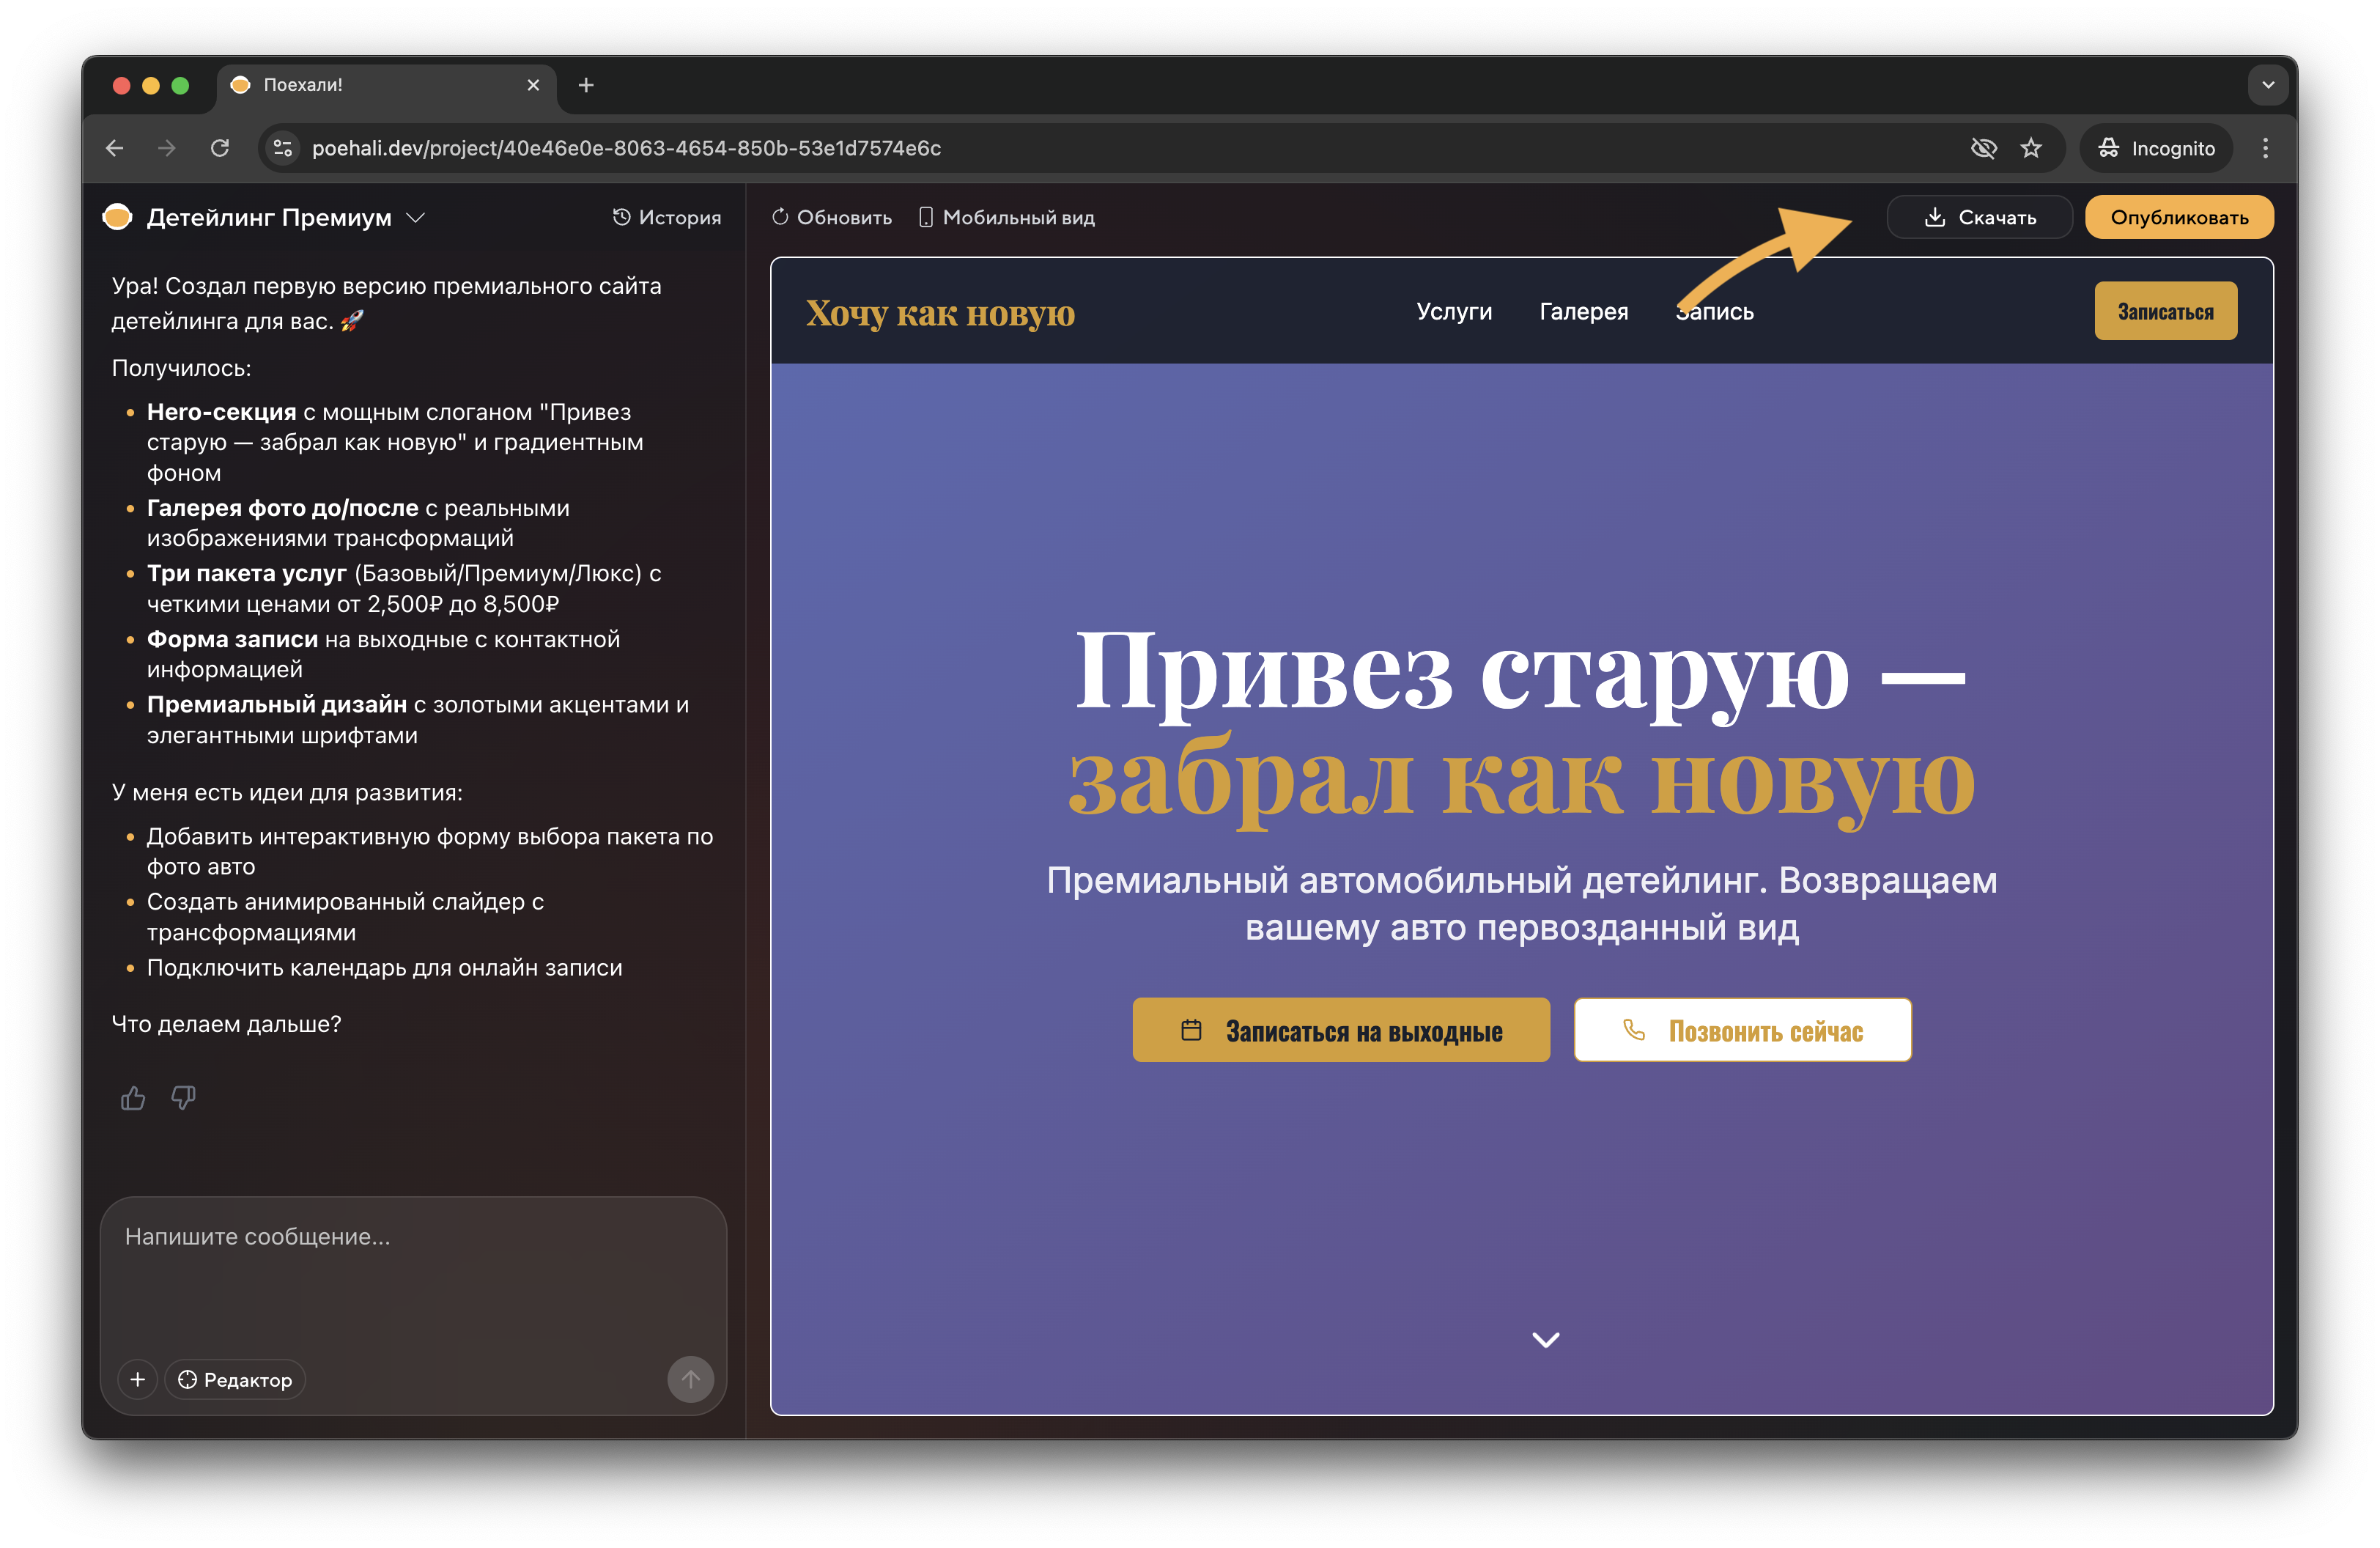Expand the Детейлинг Премиум project dropdown
The height and width of the screenshot is (1548, 2380).
tap(416, 217)
